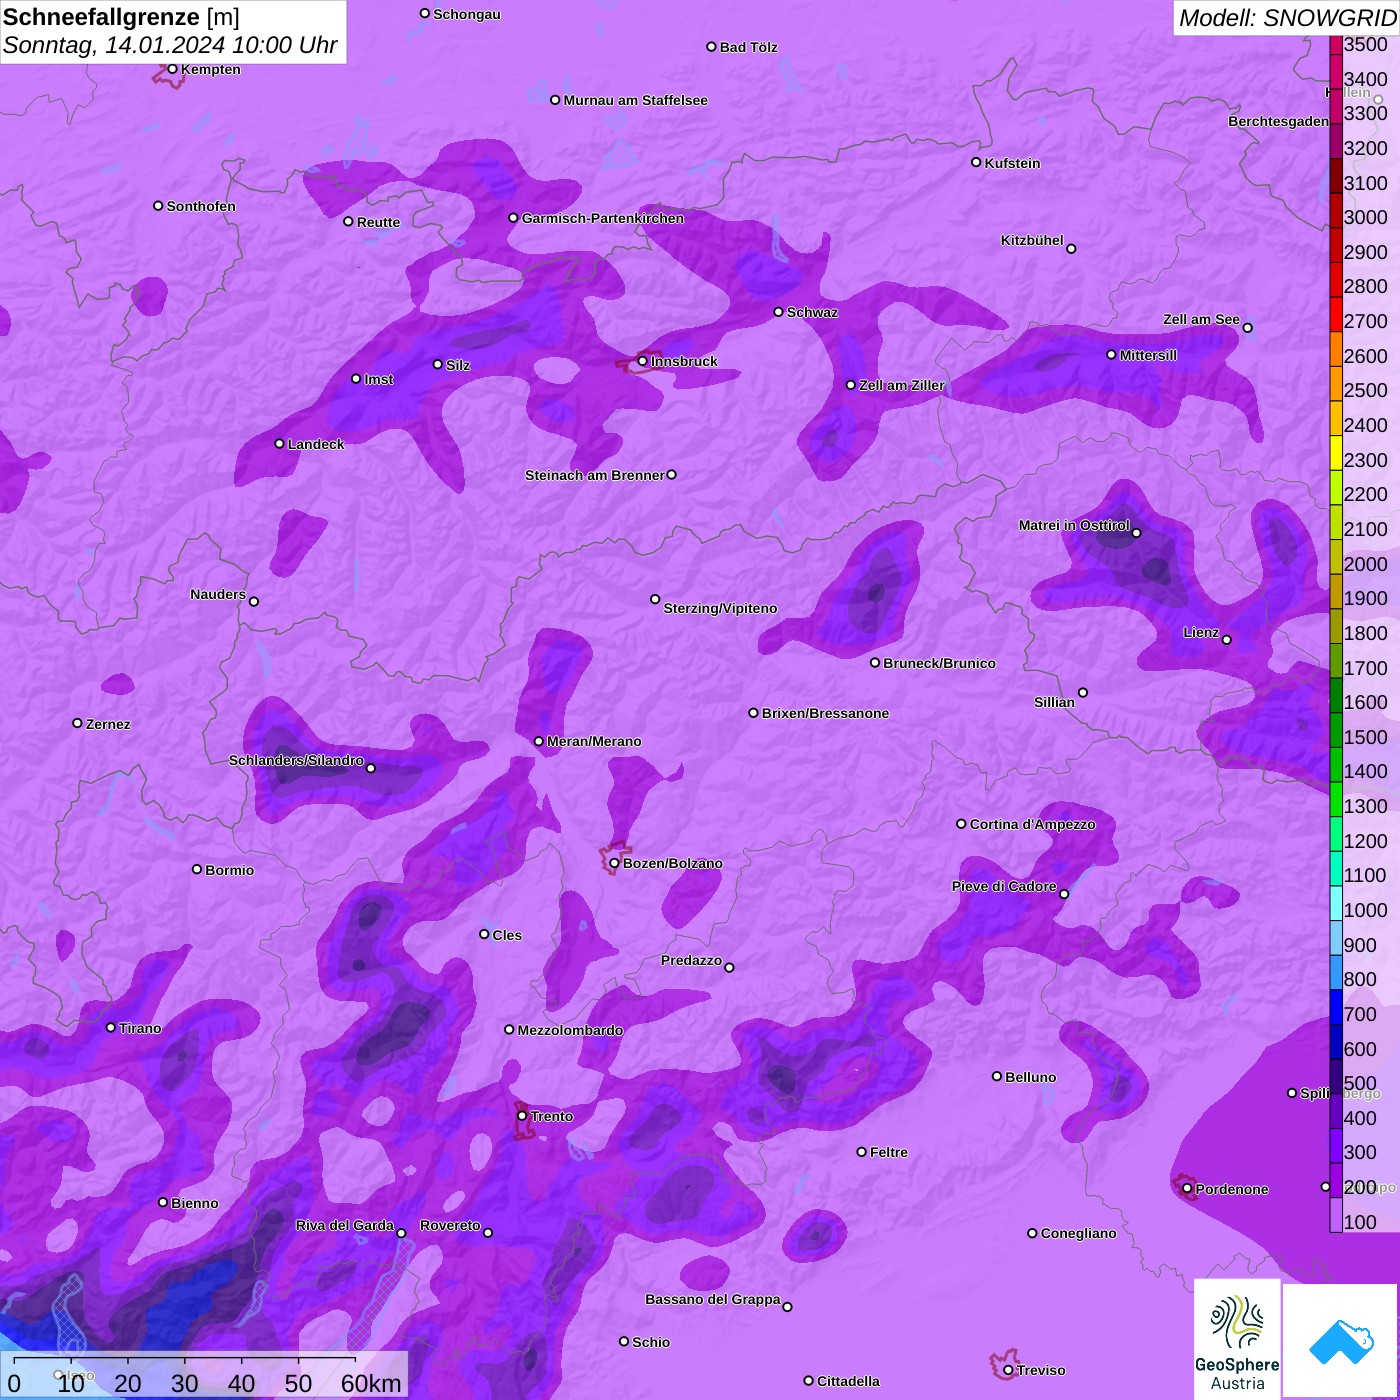Screen dimensions: 1400x1400
Task: Click the "Garmisch-Partenkirchen" label
Action: (603, 218)
